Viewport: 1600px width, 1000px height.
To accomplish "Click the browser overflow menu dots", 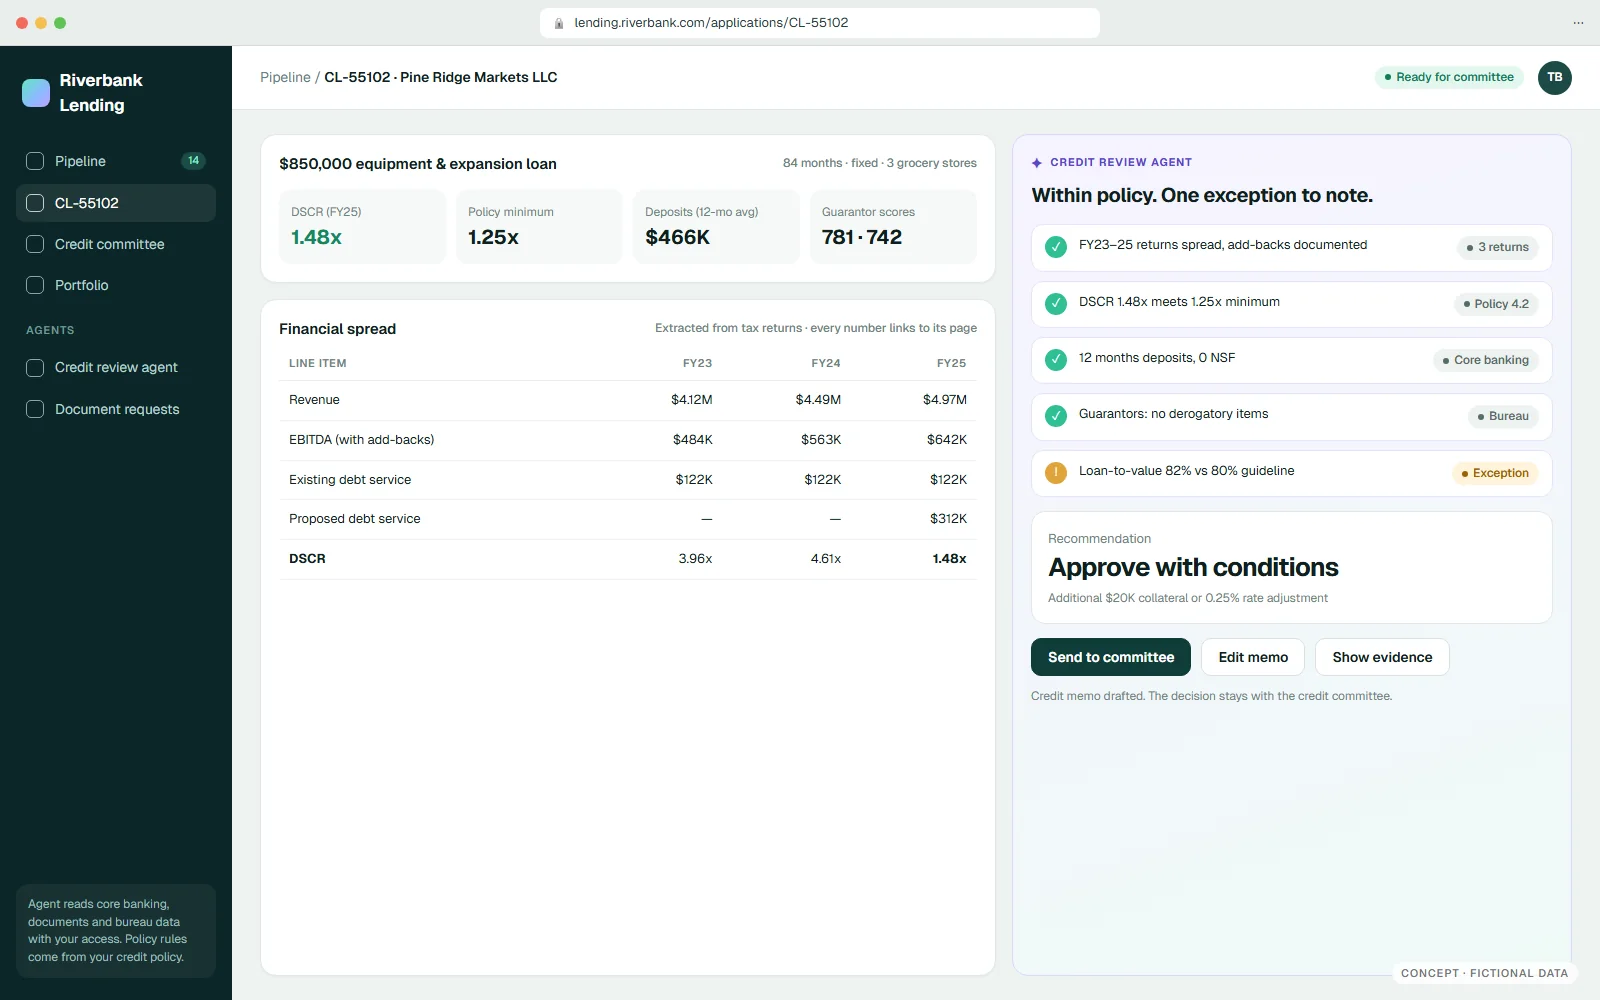I will tap(1578, 23).
